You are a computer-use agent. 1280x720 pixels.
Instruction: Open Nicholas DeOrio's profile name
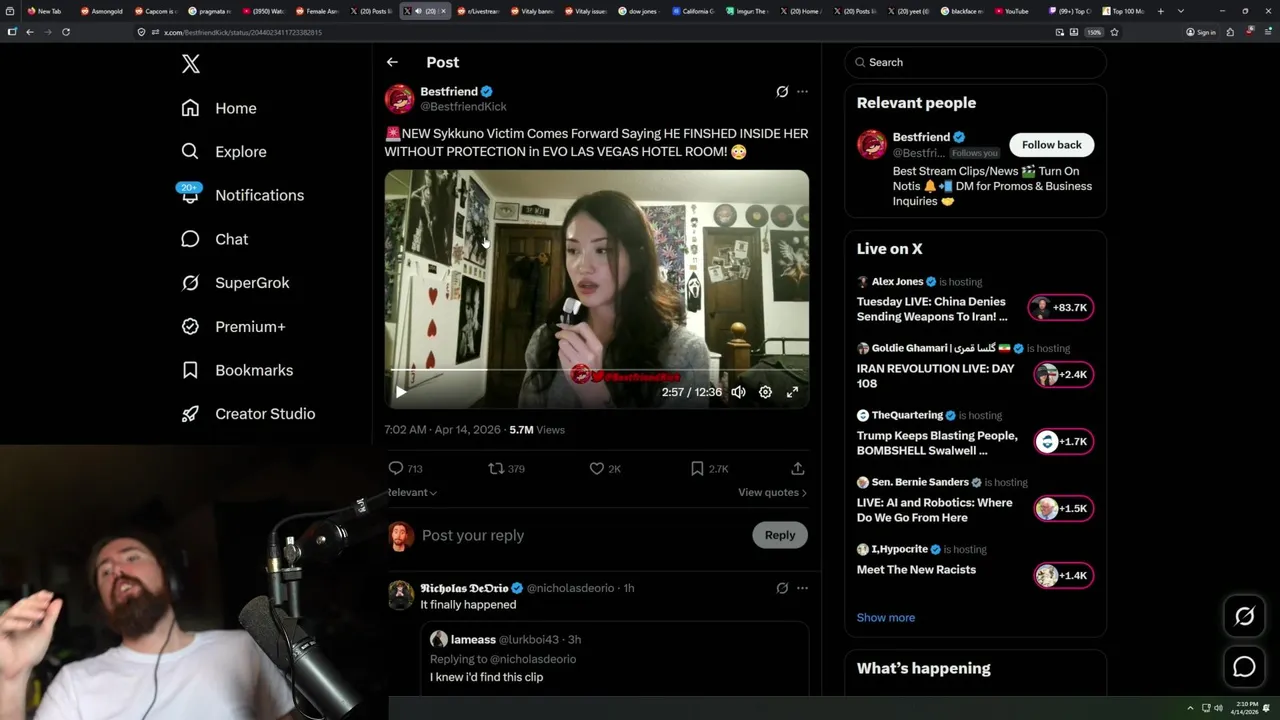pos(465,588)
